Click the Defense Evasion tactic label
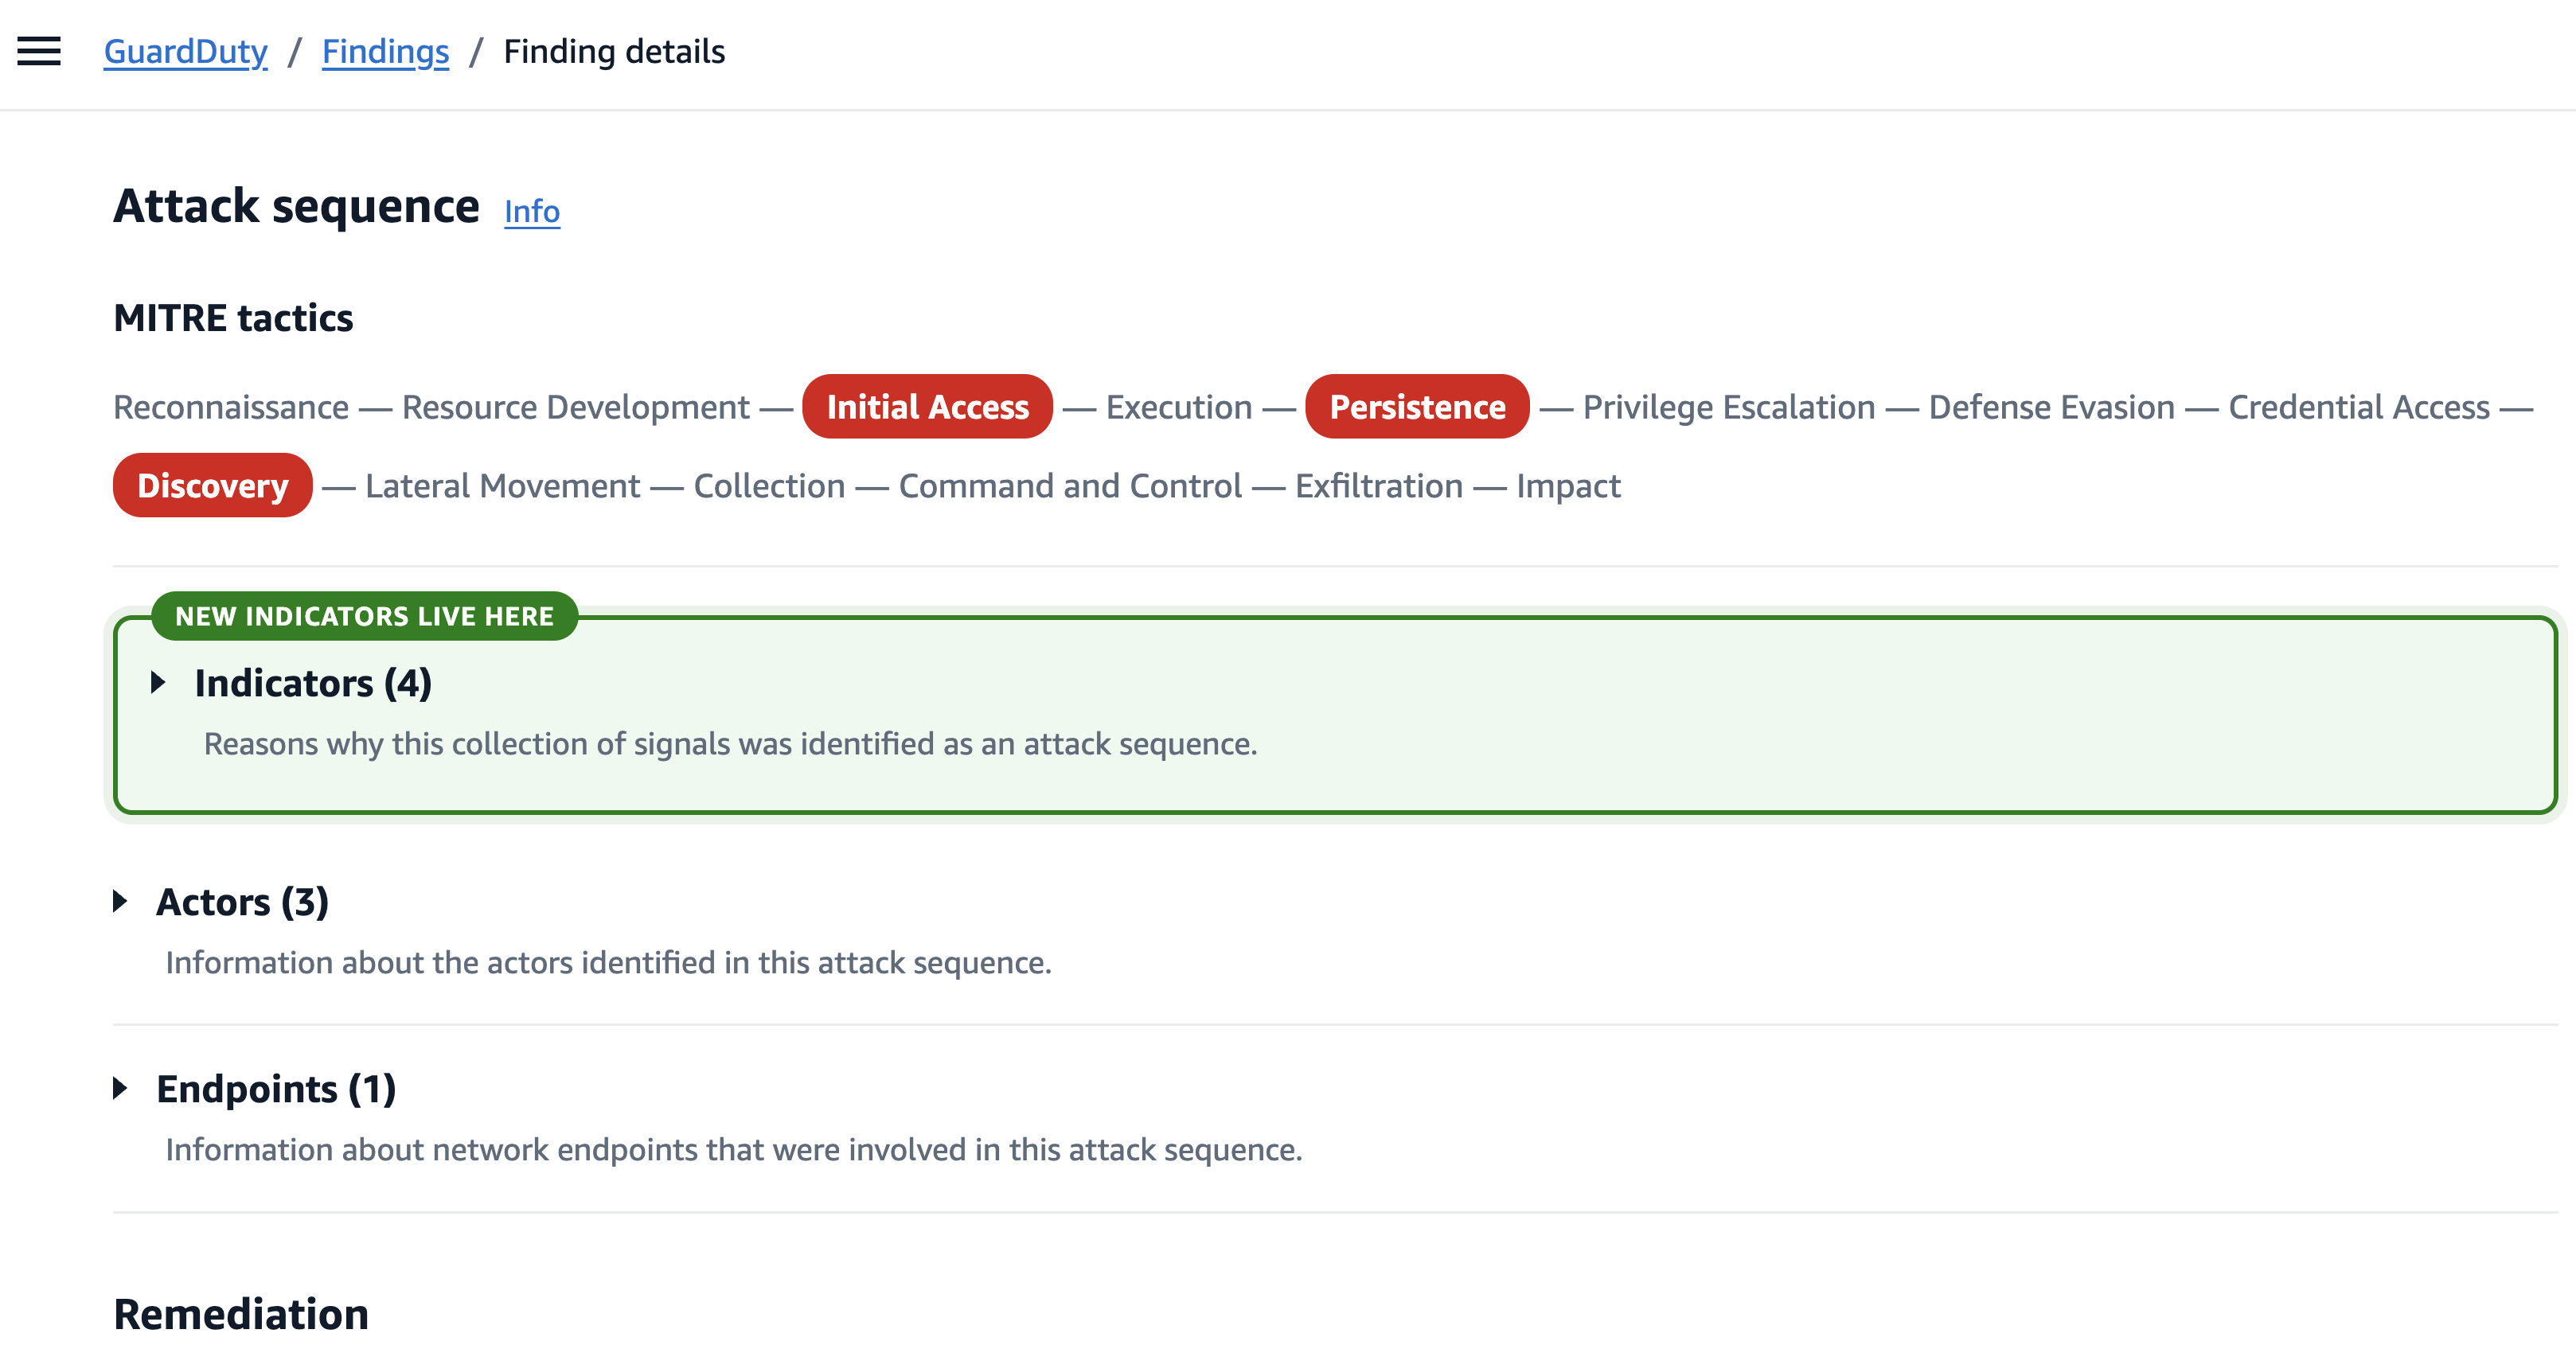The image size is (2576, 1345). (2052, 407)
